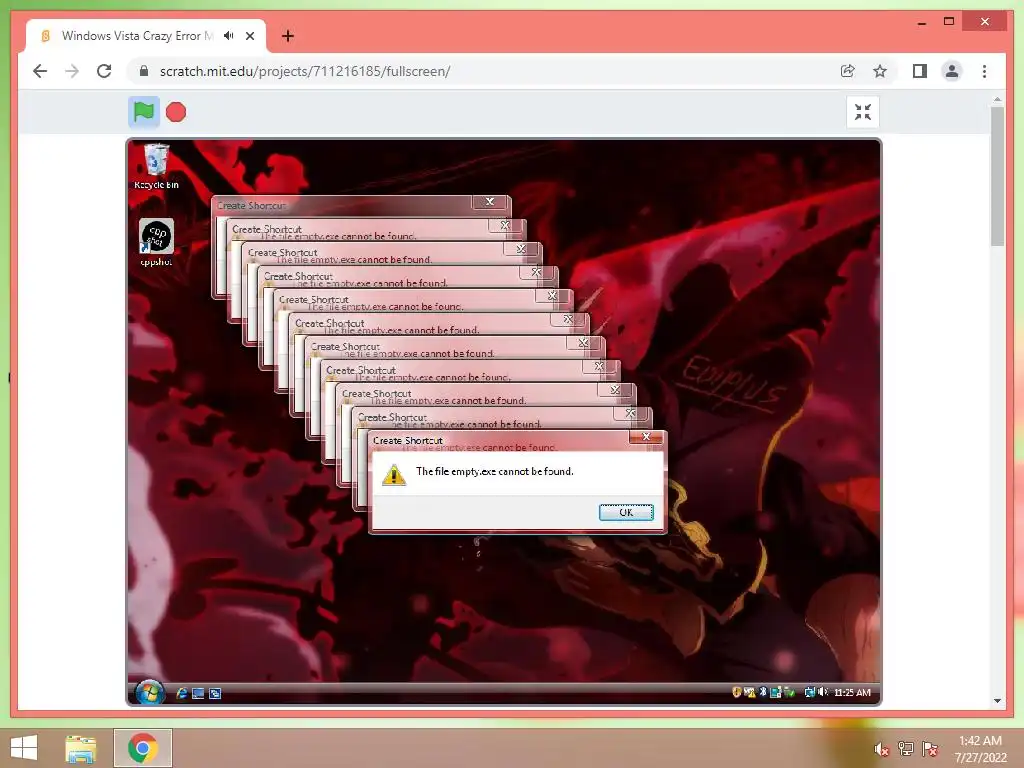Close the frontmost Create Shortcut dialog
Screen dimensions: 1024x768
click(x=647, y=437)
